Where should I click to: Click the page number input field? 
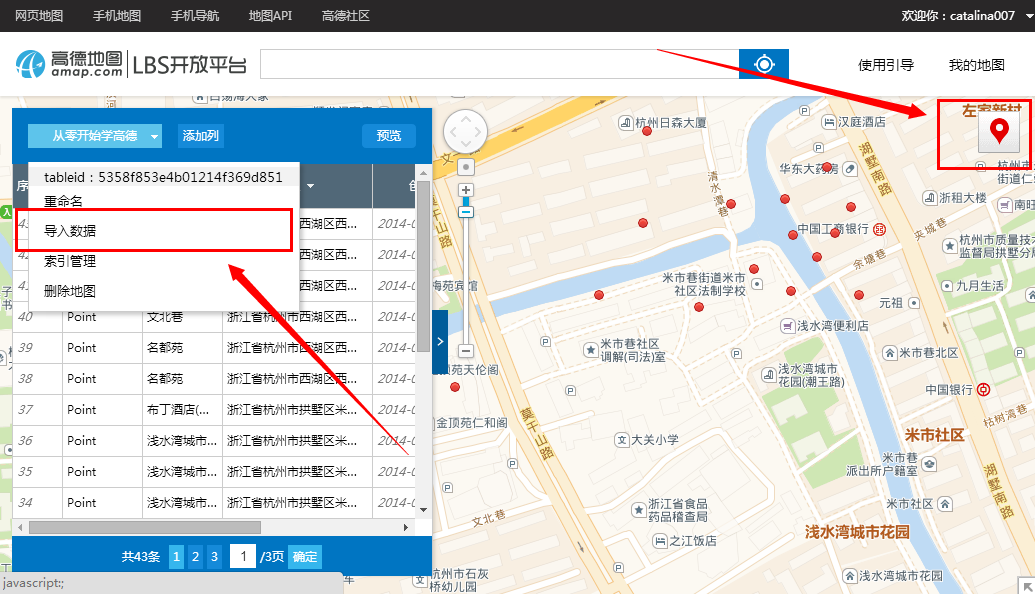tap(243, 556)
